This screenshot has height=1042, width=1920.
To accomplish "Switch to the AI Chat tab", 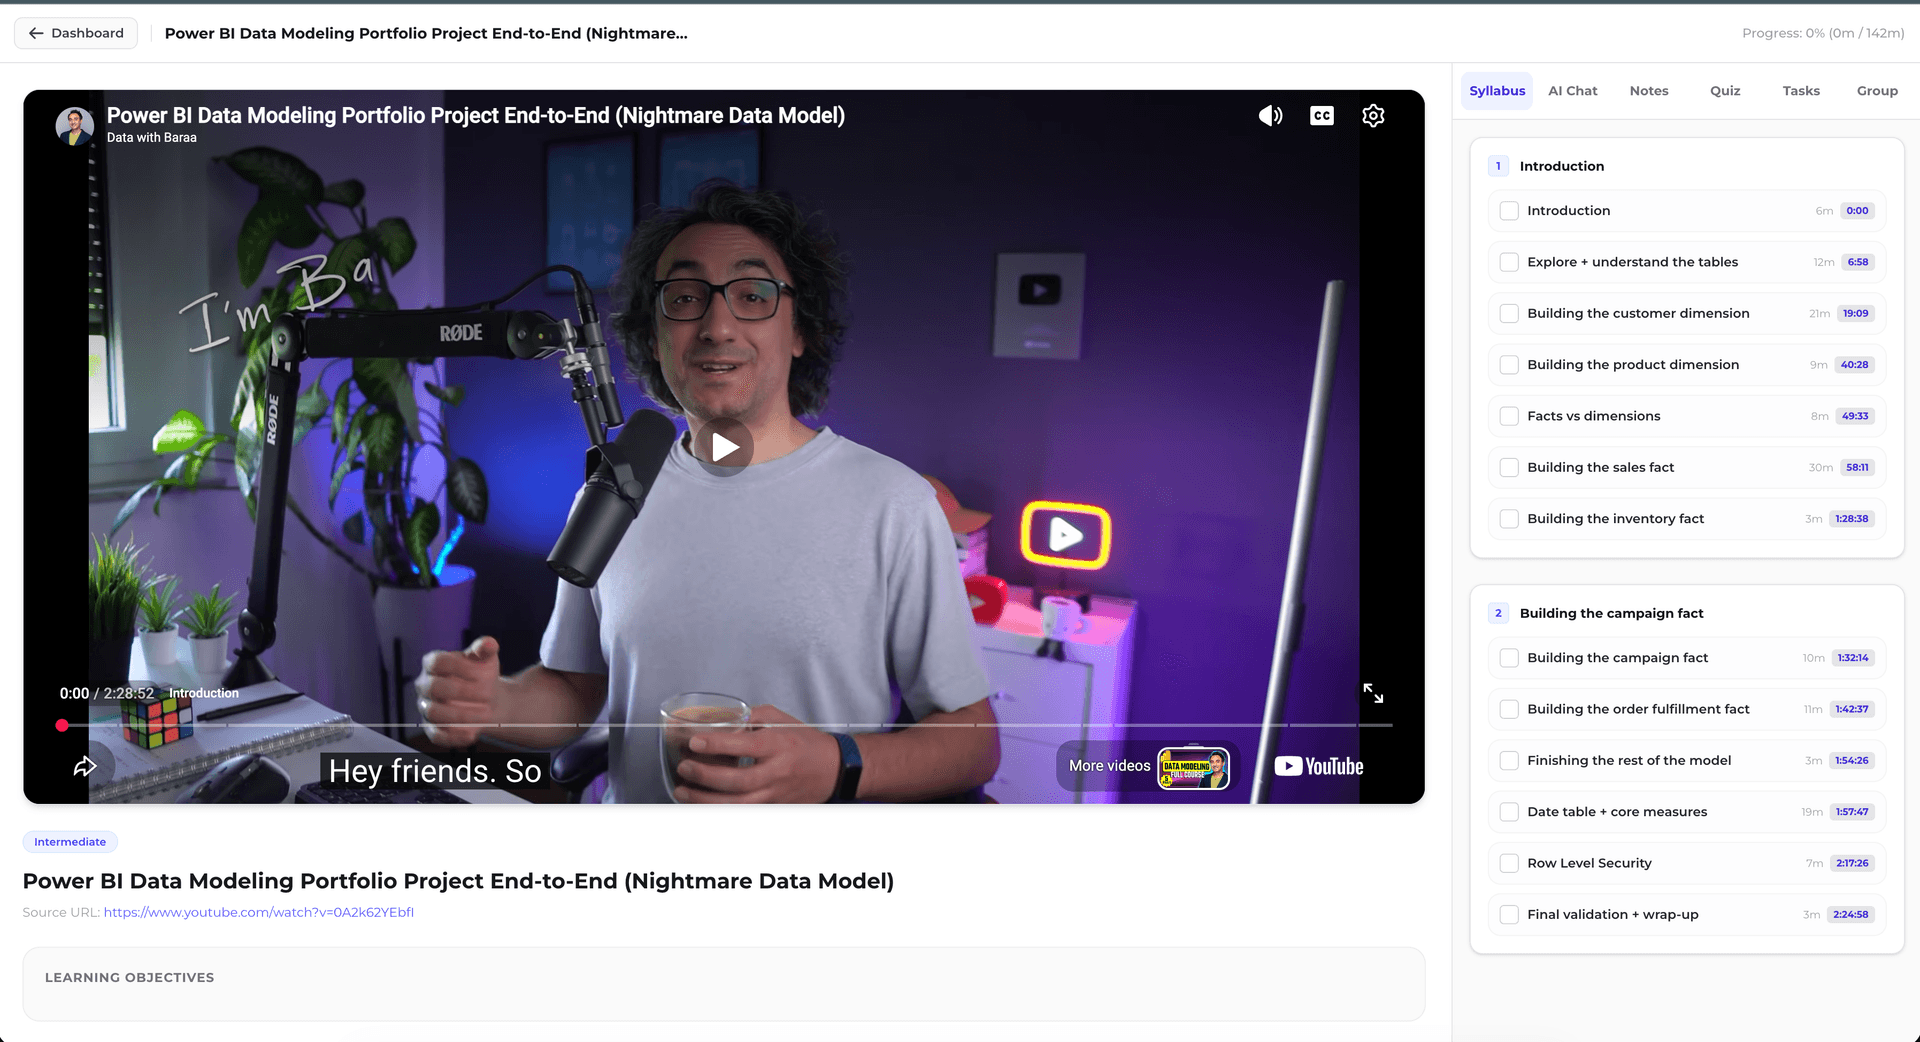I will 1572,91.
